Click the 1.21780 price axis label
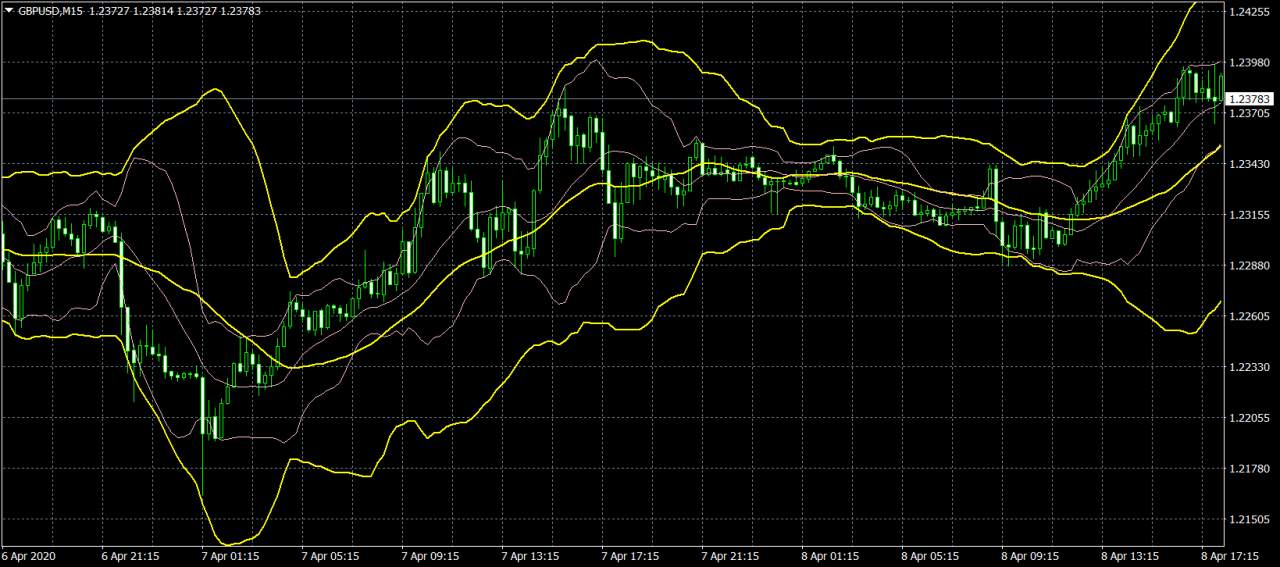 pos(1251,469)
